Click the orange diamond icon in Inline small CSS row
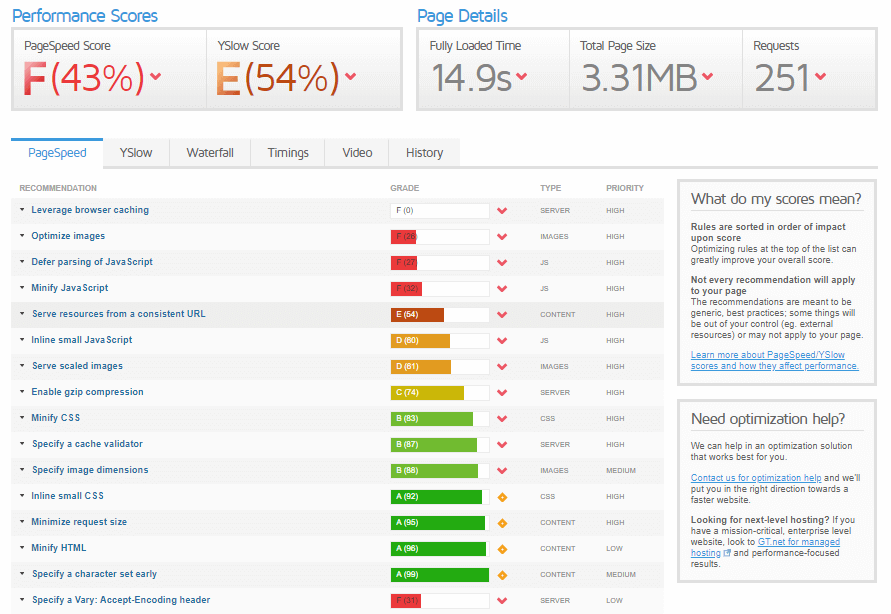This screenshot has height=614, width=891. click(x=502, y=497)
